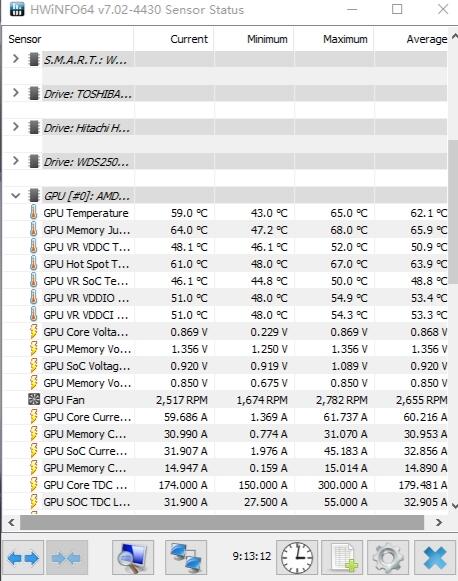Click the 300.000 A maximum TDC value
Screen dimensions: 458x581
click(342, 485)
